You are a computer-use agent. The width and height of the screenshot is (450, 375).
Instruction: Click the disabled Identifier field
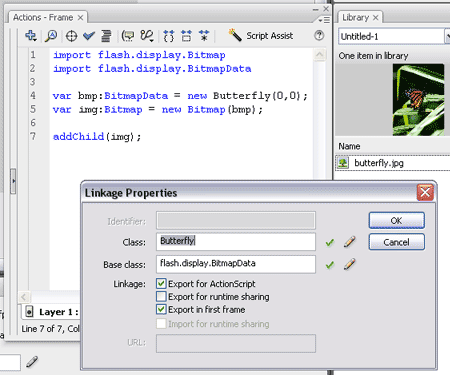pyautogui.click(x=236, y=220)
